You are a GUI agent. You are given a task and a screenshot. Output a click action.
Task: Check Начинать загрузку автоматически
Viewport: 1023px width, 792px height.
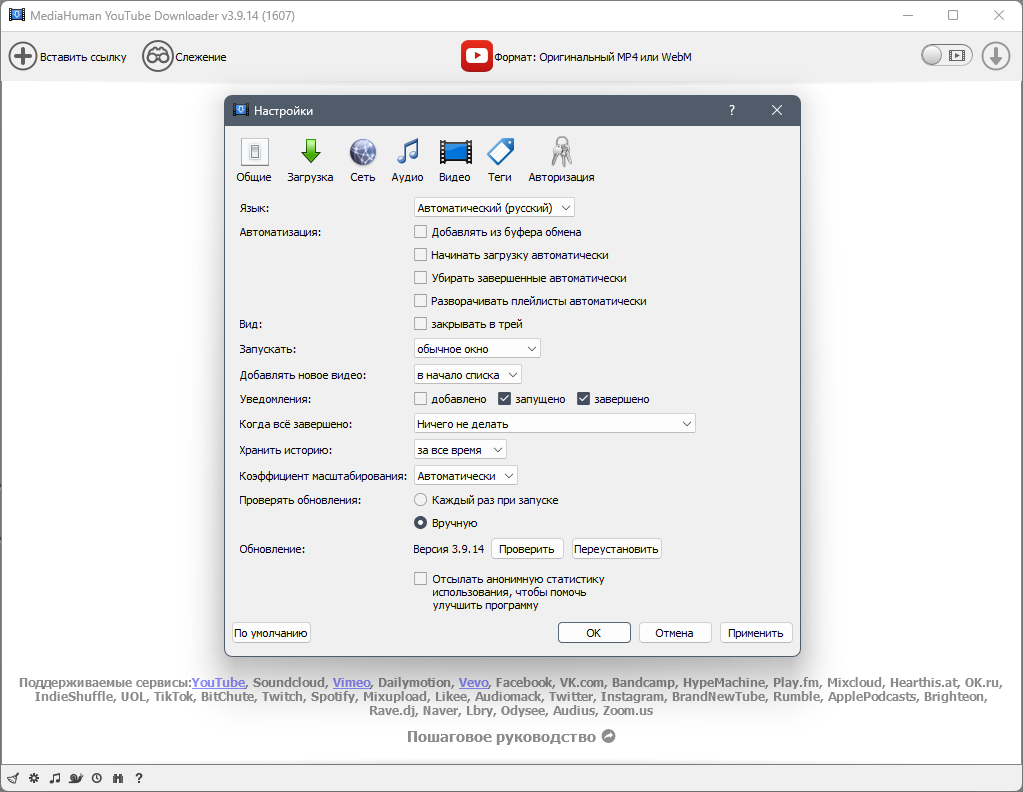coord(421,254)
